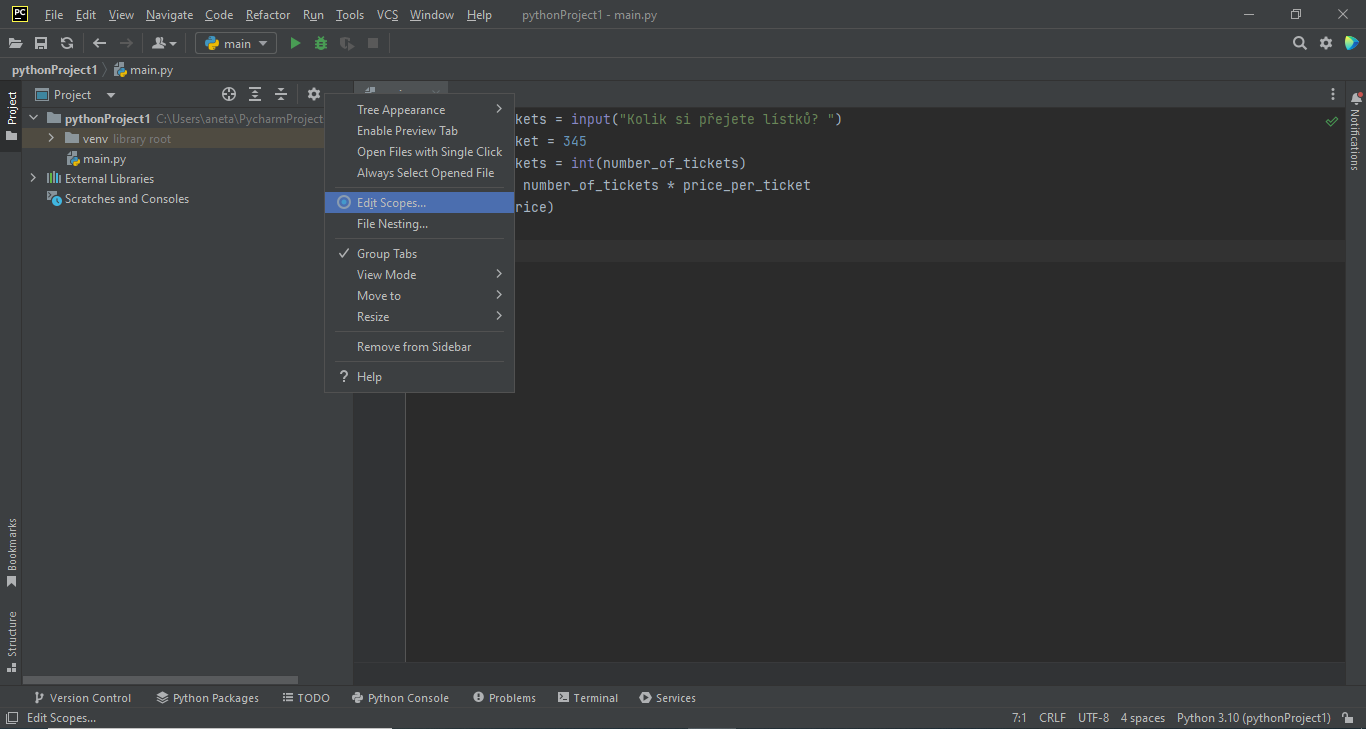Collapse All in the Project panel
This screenshot has width=1366, height=729.
click(280, 93)
